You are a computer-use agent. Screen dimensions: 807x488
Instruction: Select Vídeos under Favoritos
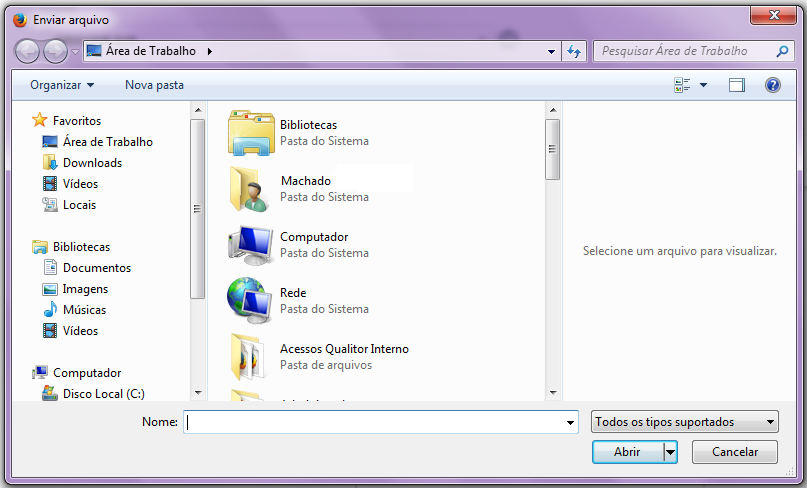click(x=80, y=184)
